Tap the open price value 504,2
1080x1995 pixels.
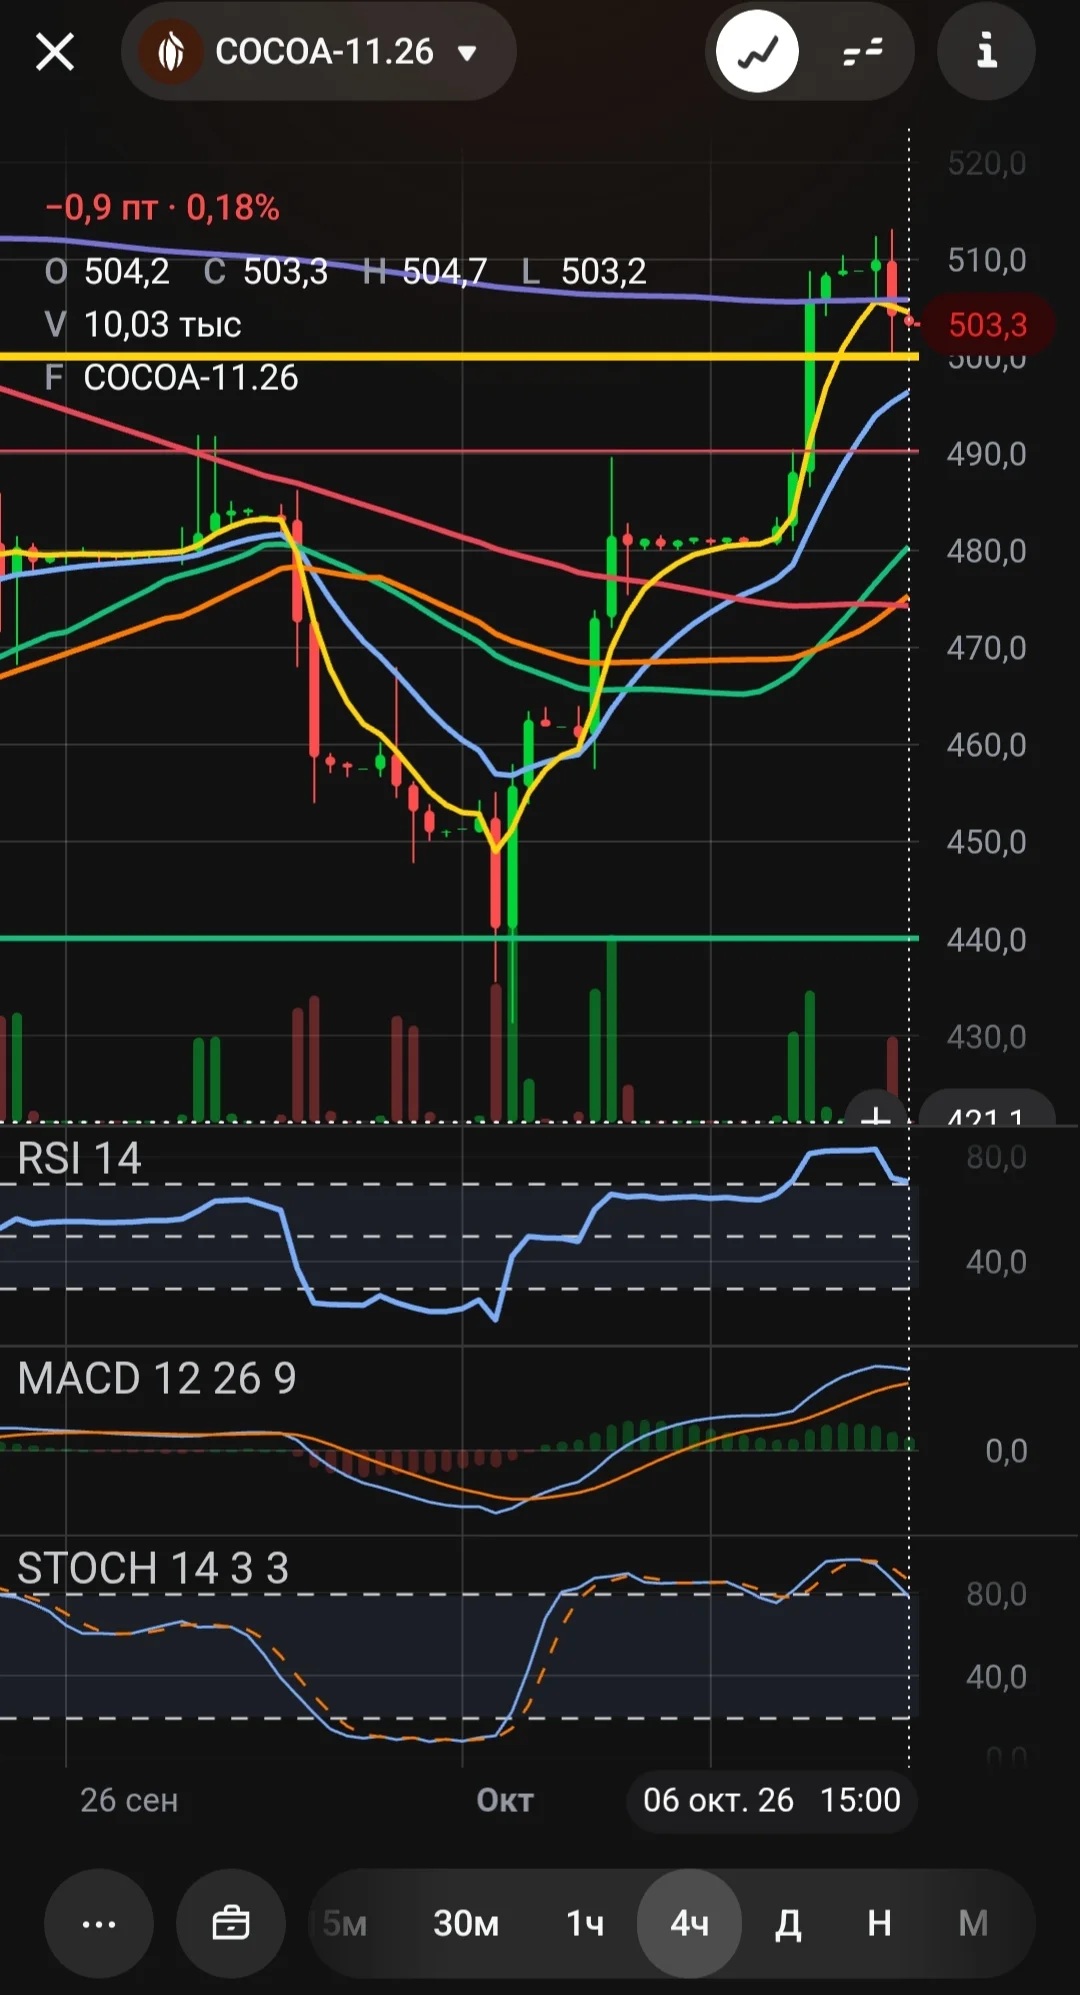(127, 272)
